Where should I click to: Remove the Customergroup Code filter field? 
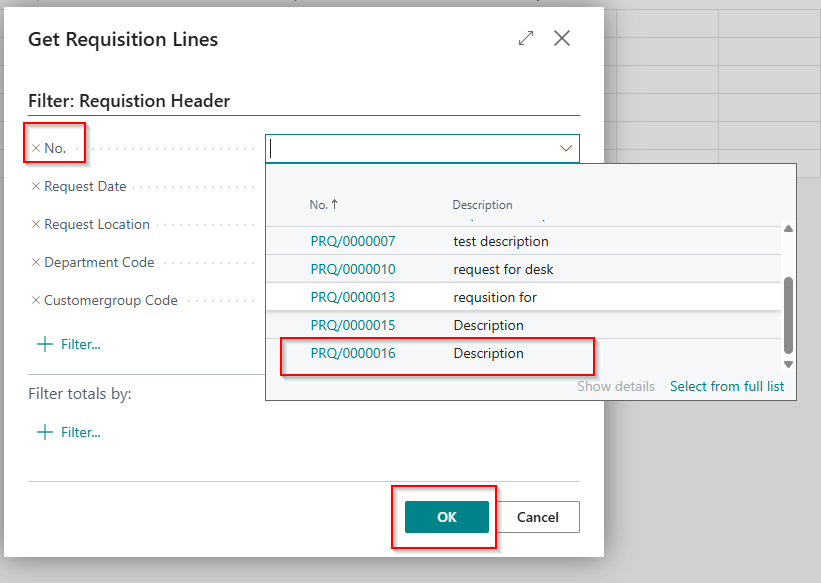pos(36,300)
